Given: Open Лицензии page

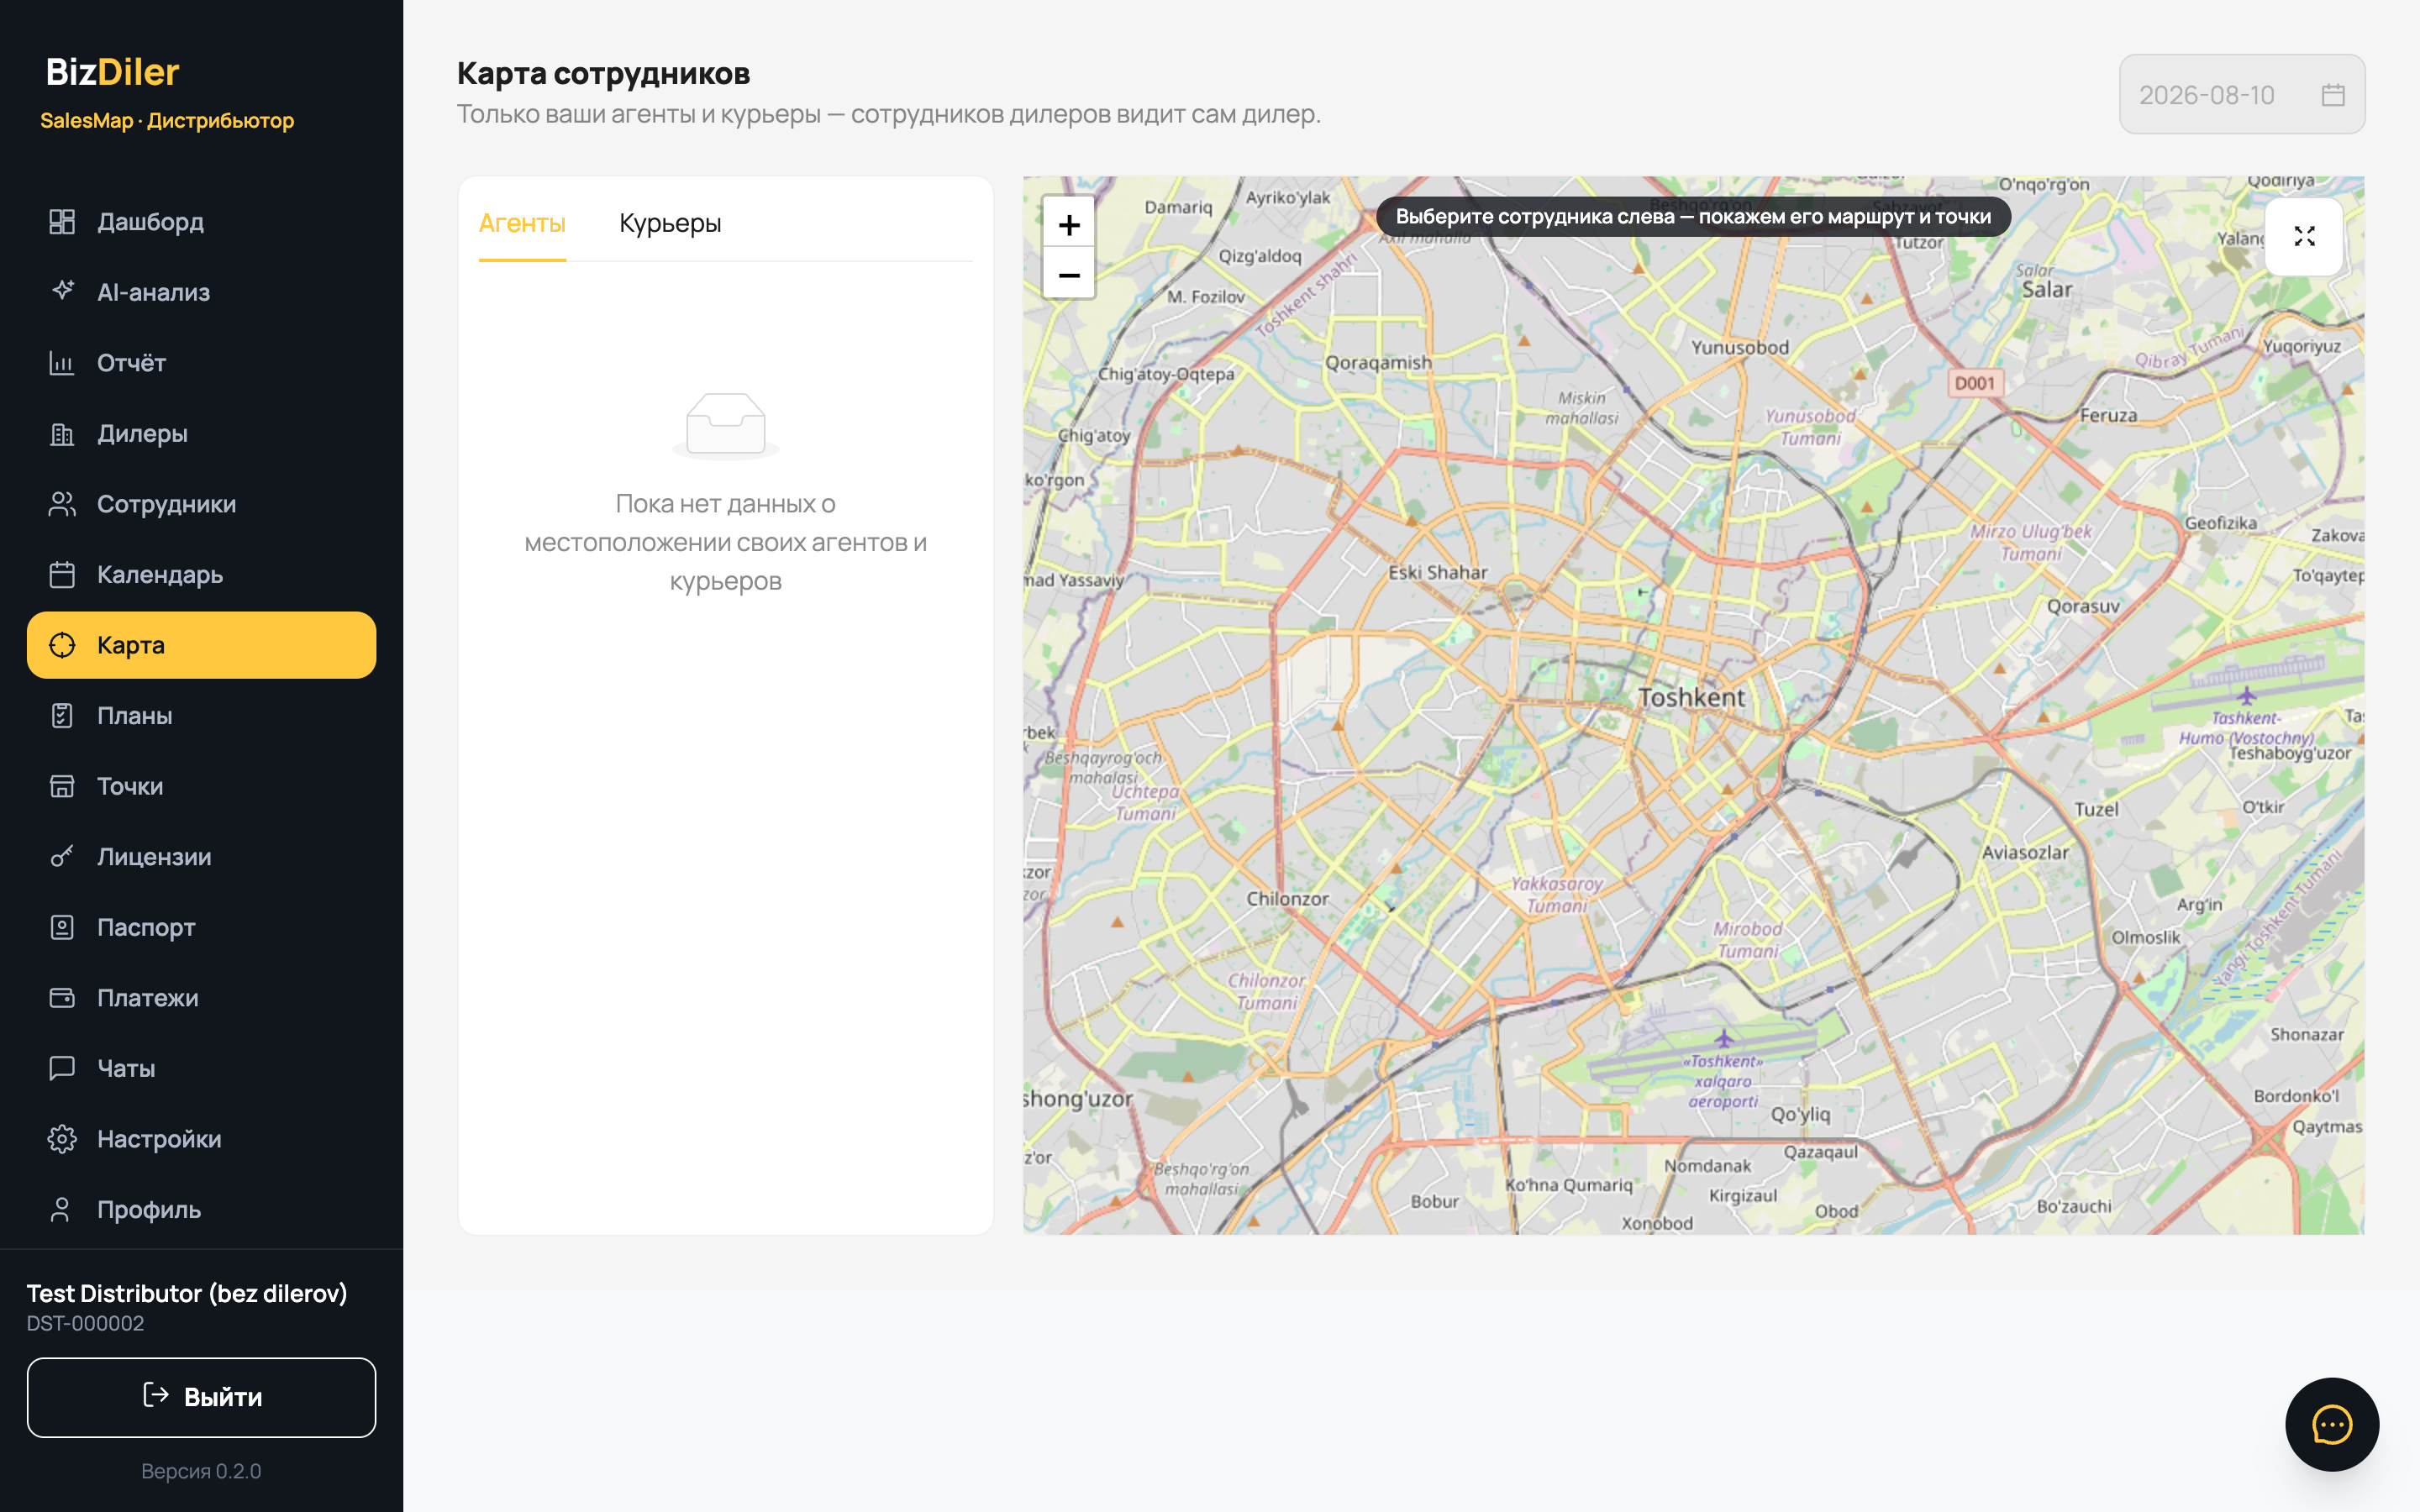Looking at the screenshot, I should [x=202, y=857].
